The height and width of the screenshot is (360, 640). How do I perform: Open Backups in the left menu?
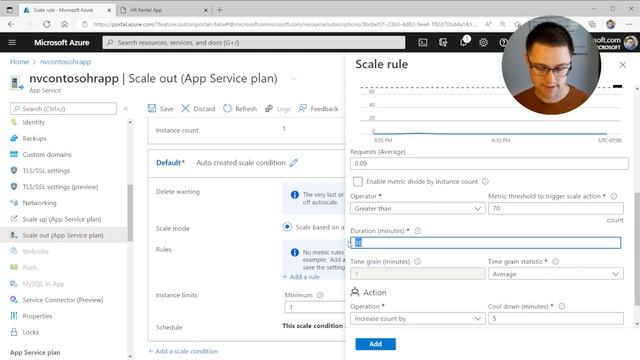[x=34, y=138]
